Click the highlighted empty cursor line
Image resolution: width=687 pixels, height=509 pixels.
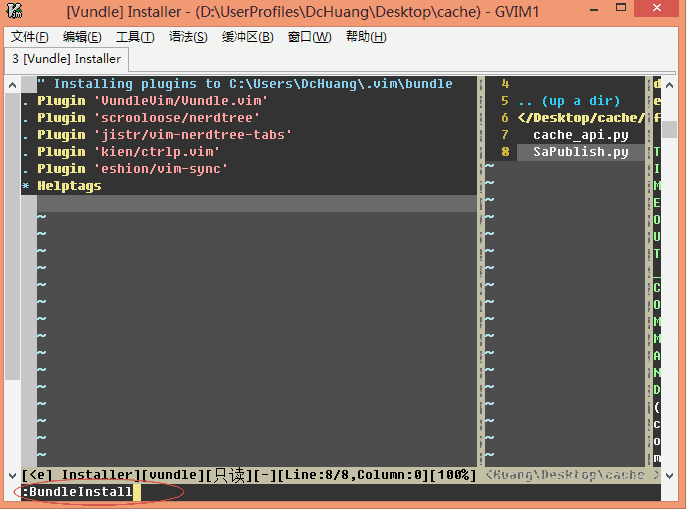pyautogui.click(x=257, y=203)
